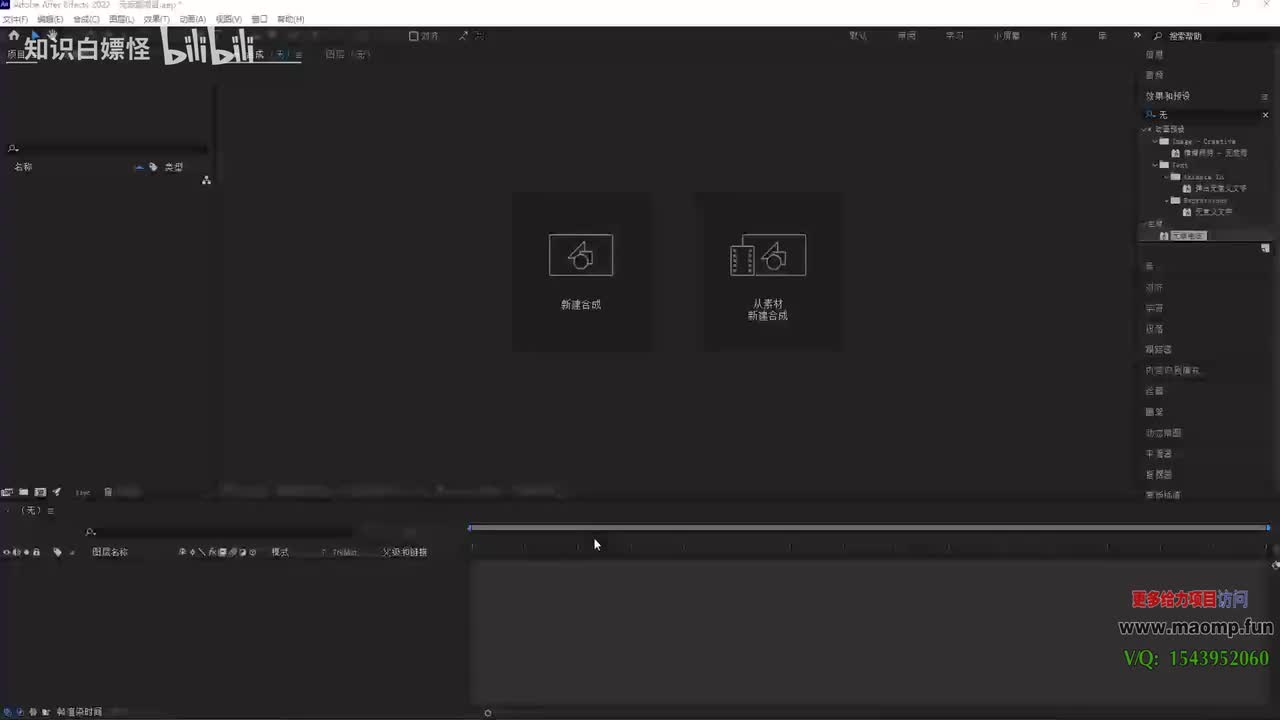Image resolution: width=1280 pixels, height=720 pixels.
Task: Open the 帮助(H) menu
Action: tap(290, 19)
